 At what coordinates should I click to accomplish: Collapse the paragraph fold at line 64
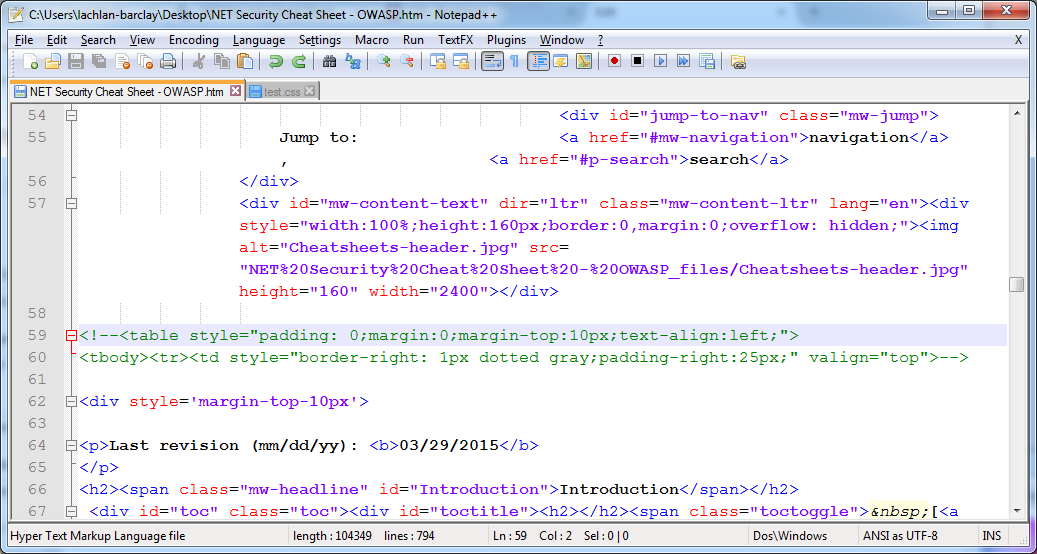pyautogui.click(x=71, y=446)
